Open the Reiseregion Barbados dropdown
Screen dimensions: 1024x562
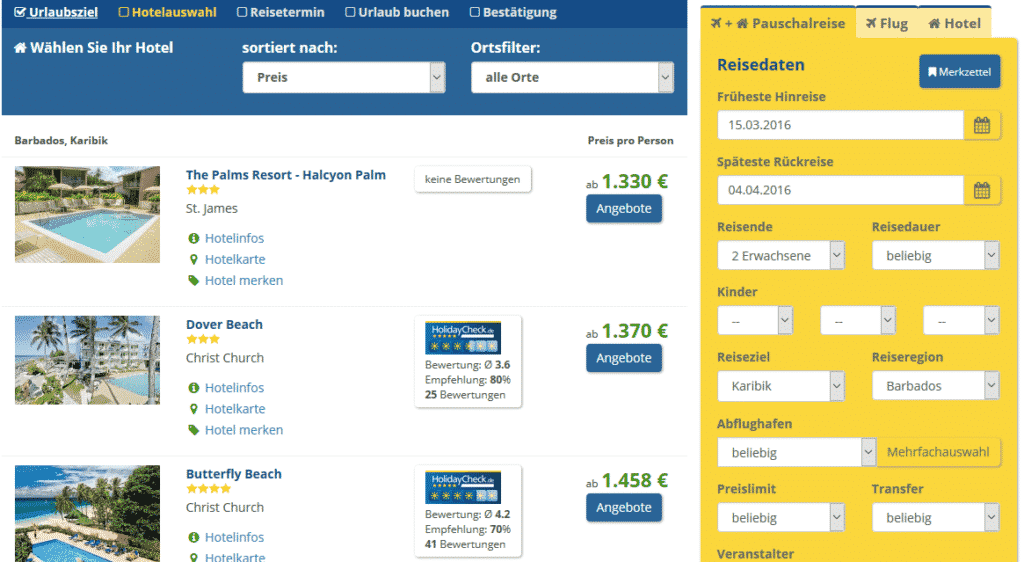point(935,386)
